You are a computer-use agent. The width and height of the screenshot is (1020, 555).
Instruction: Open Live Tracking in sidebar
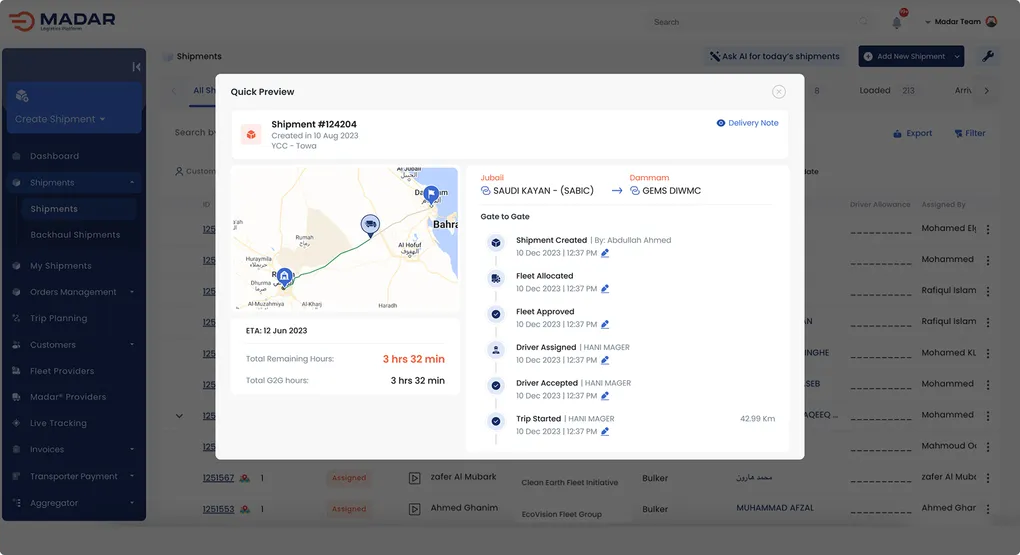58,423
